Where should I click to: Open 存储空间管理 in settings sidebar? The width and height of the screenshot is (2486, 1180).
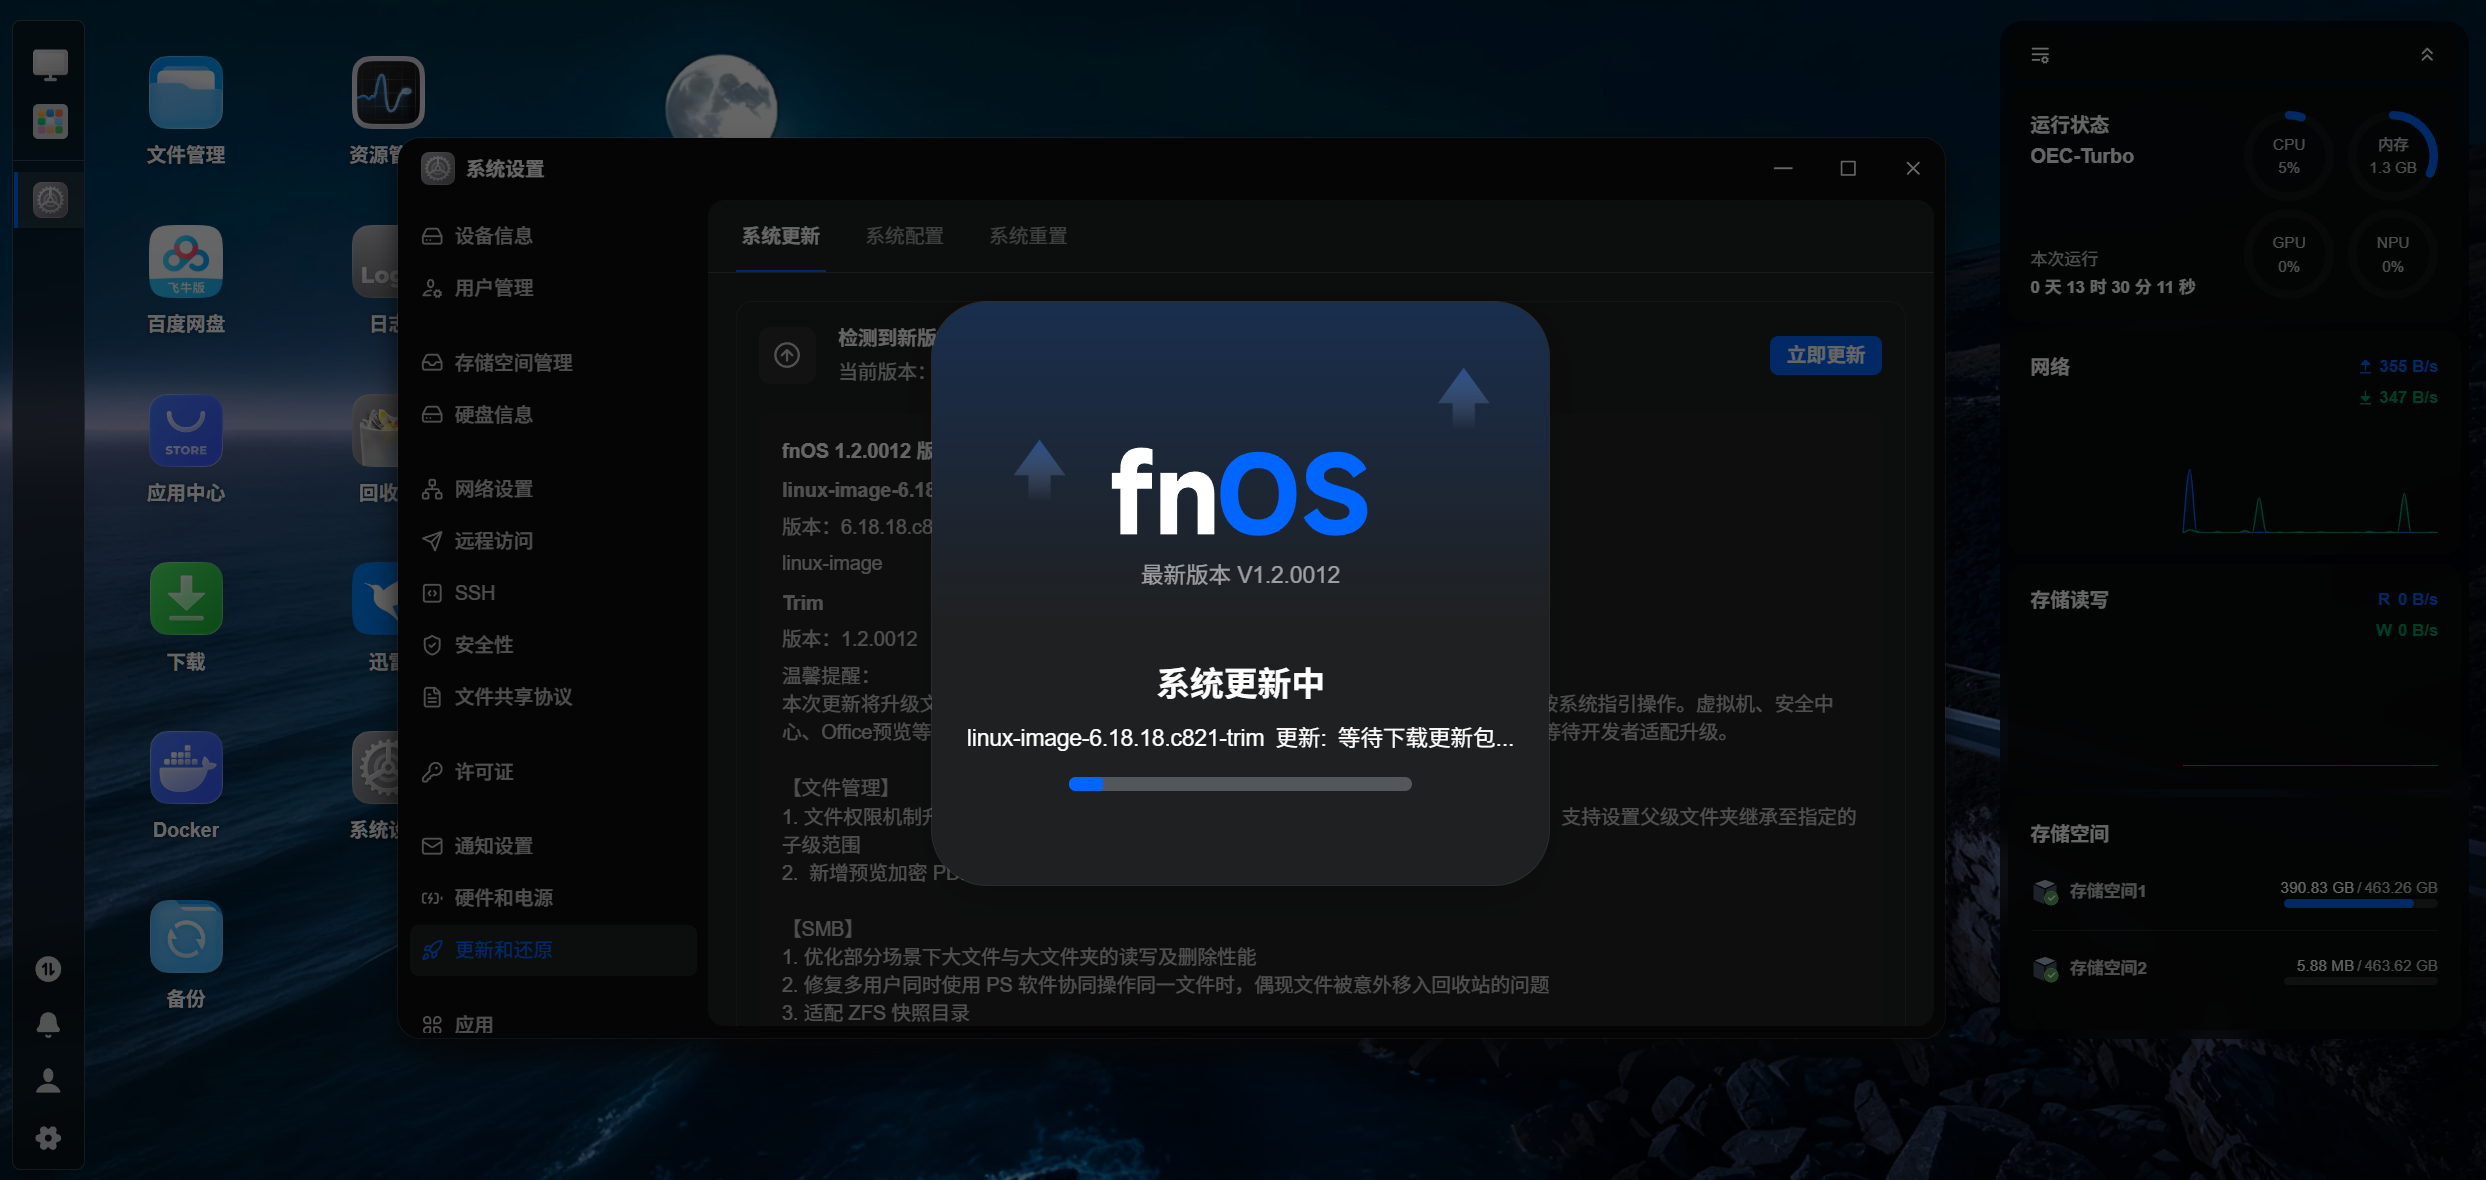[x=552, y=363]
